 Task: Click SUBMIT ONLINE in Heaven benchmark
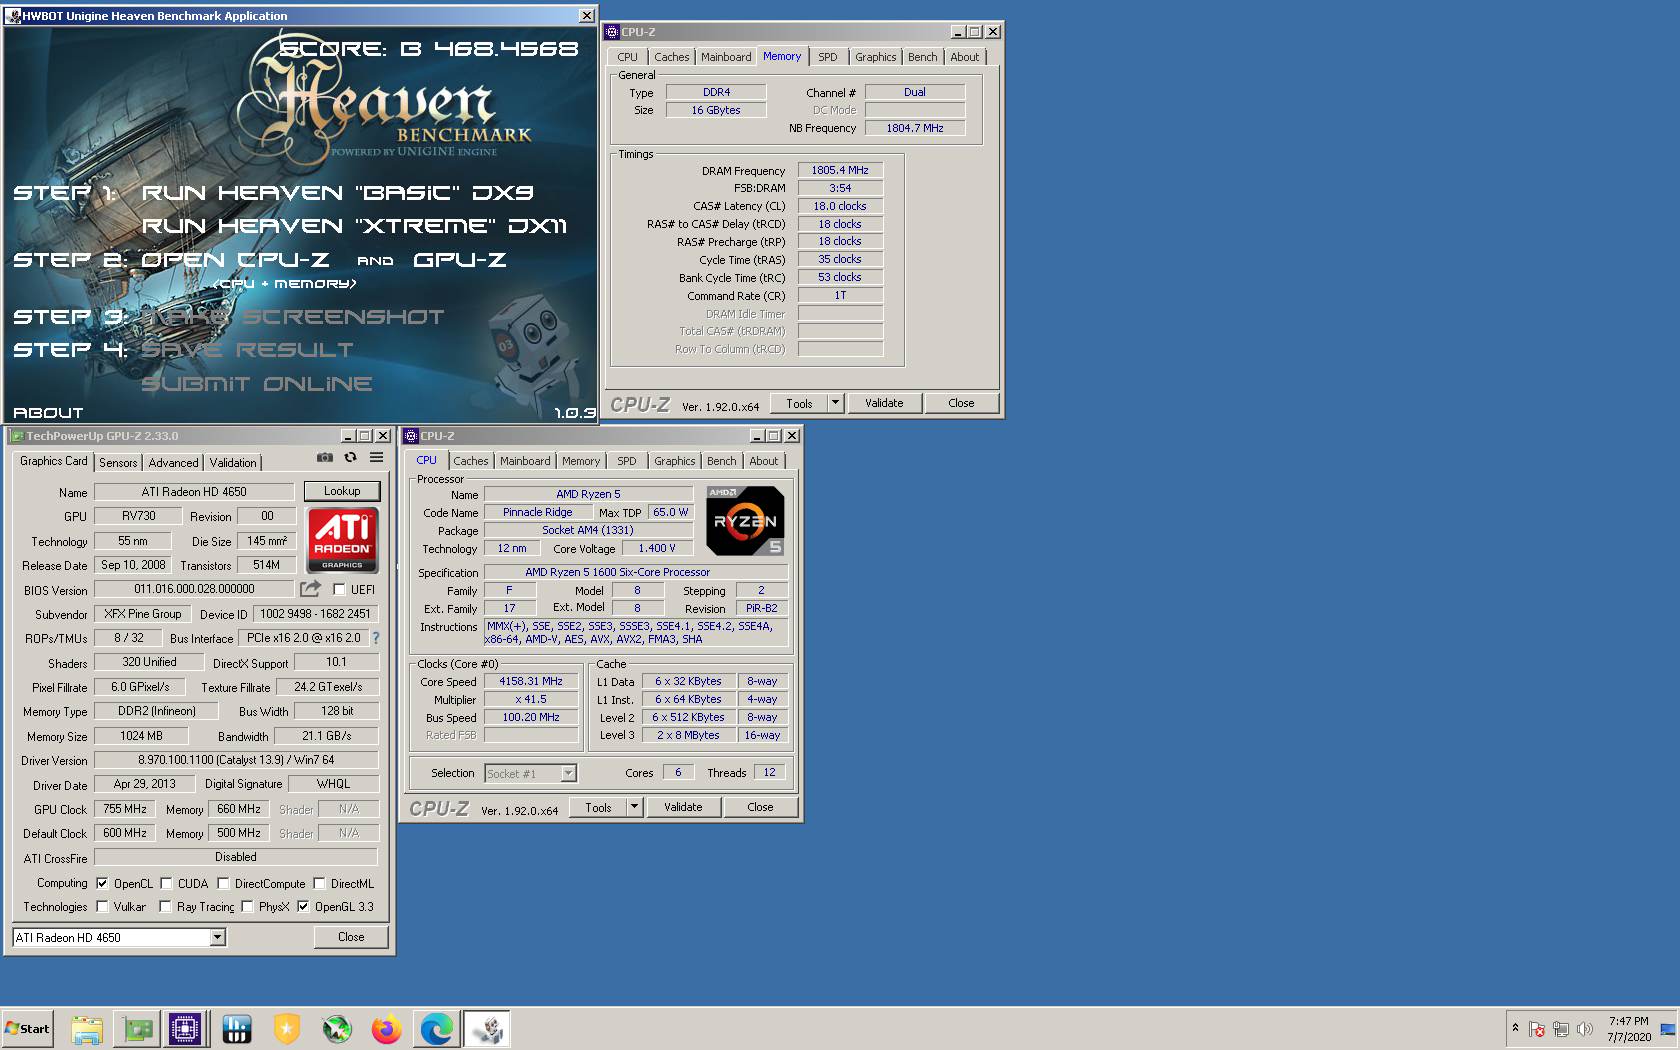tap(257, 384)
